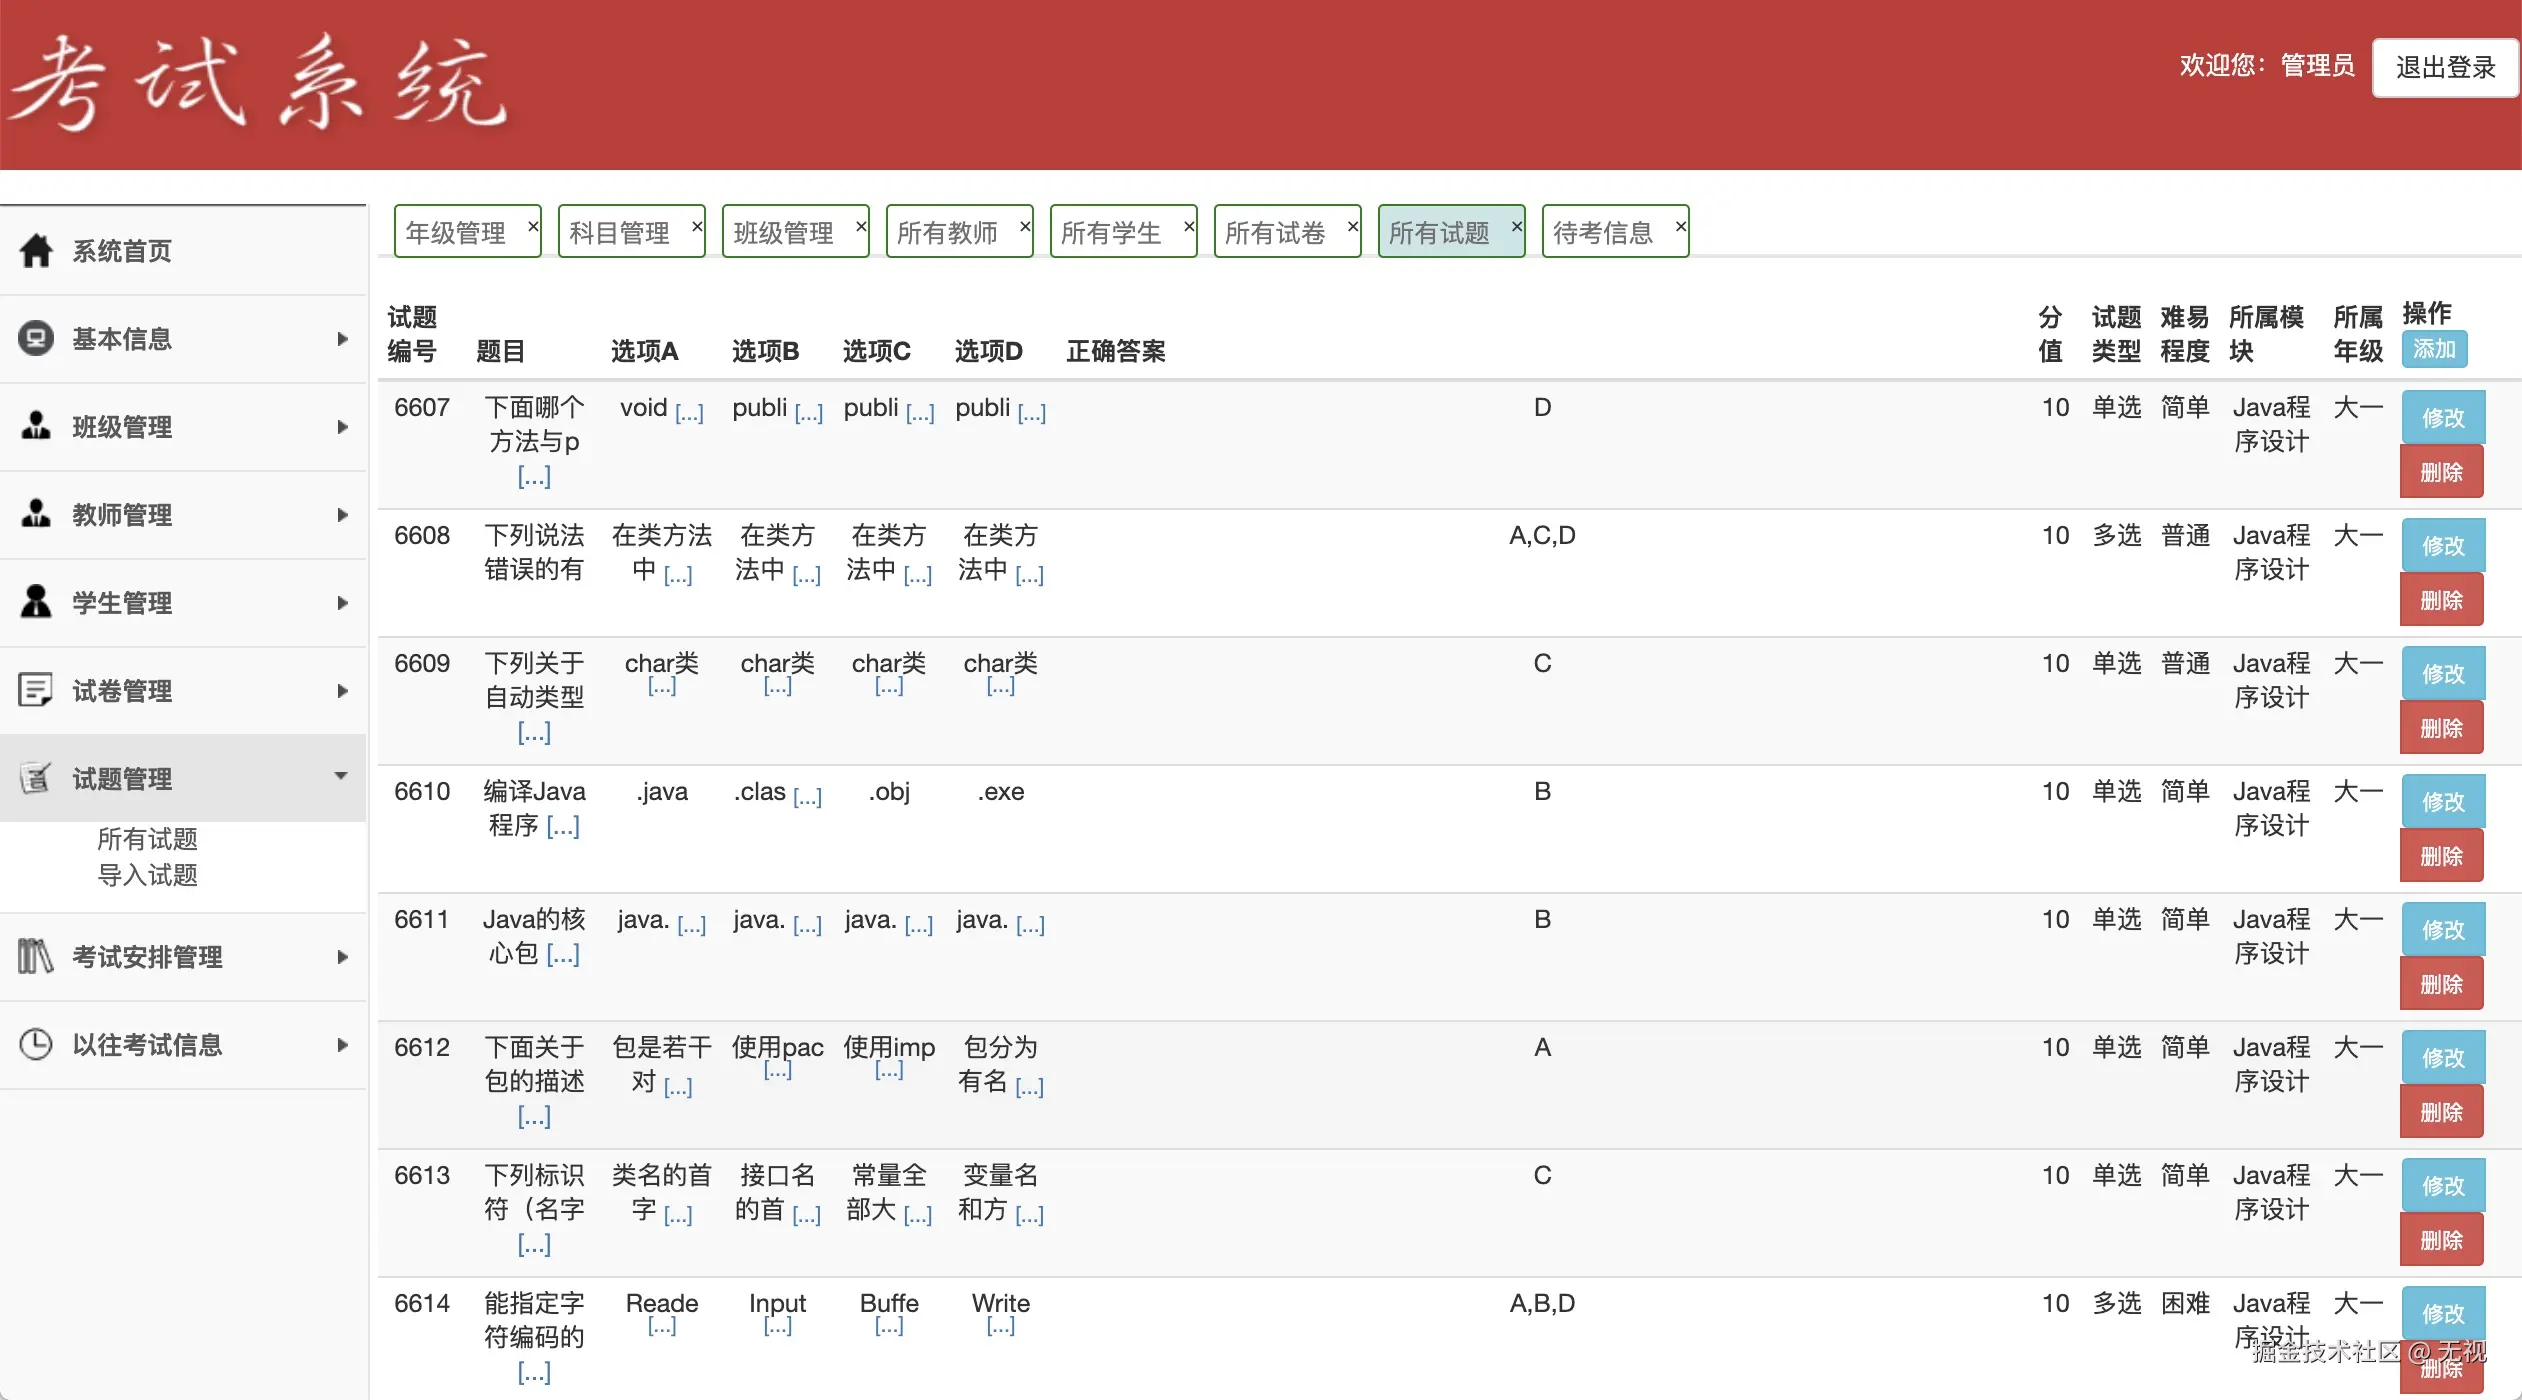The image size is (2522, 1400).
Task: Click the 基本信息 sidebar icon
Action: pyautogui.click(x=36, y=338)
